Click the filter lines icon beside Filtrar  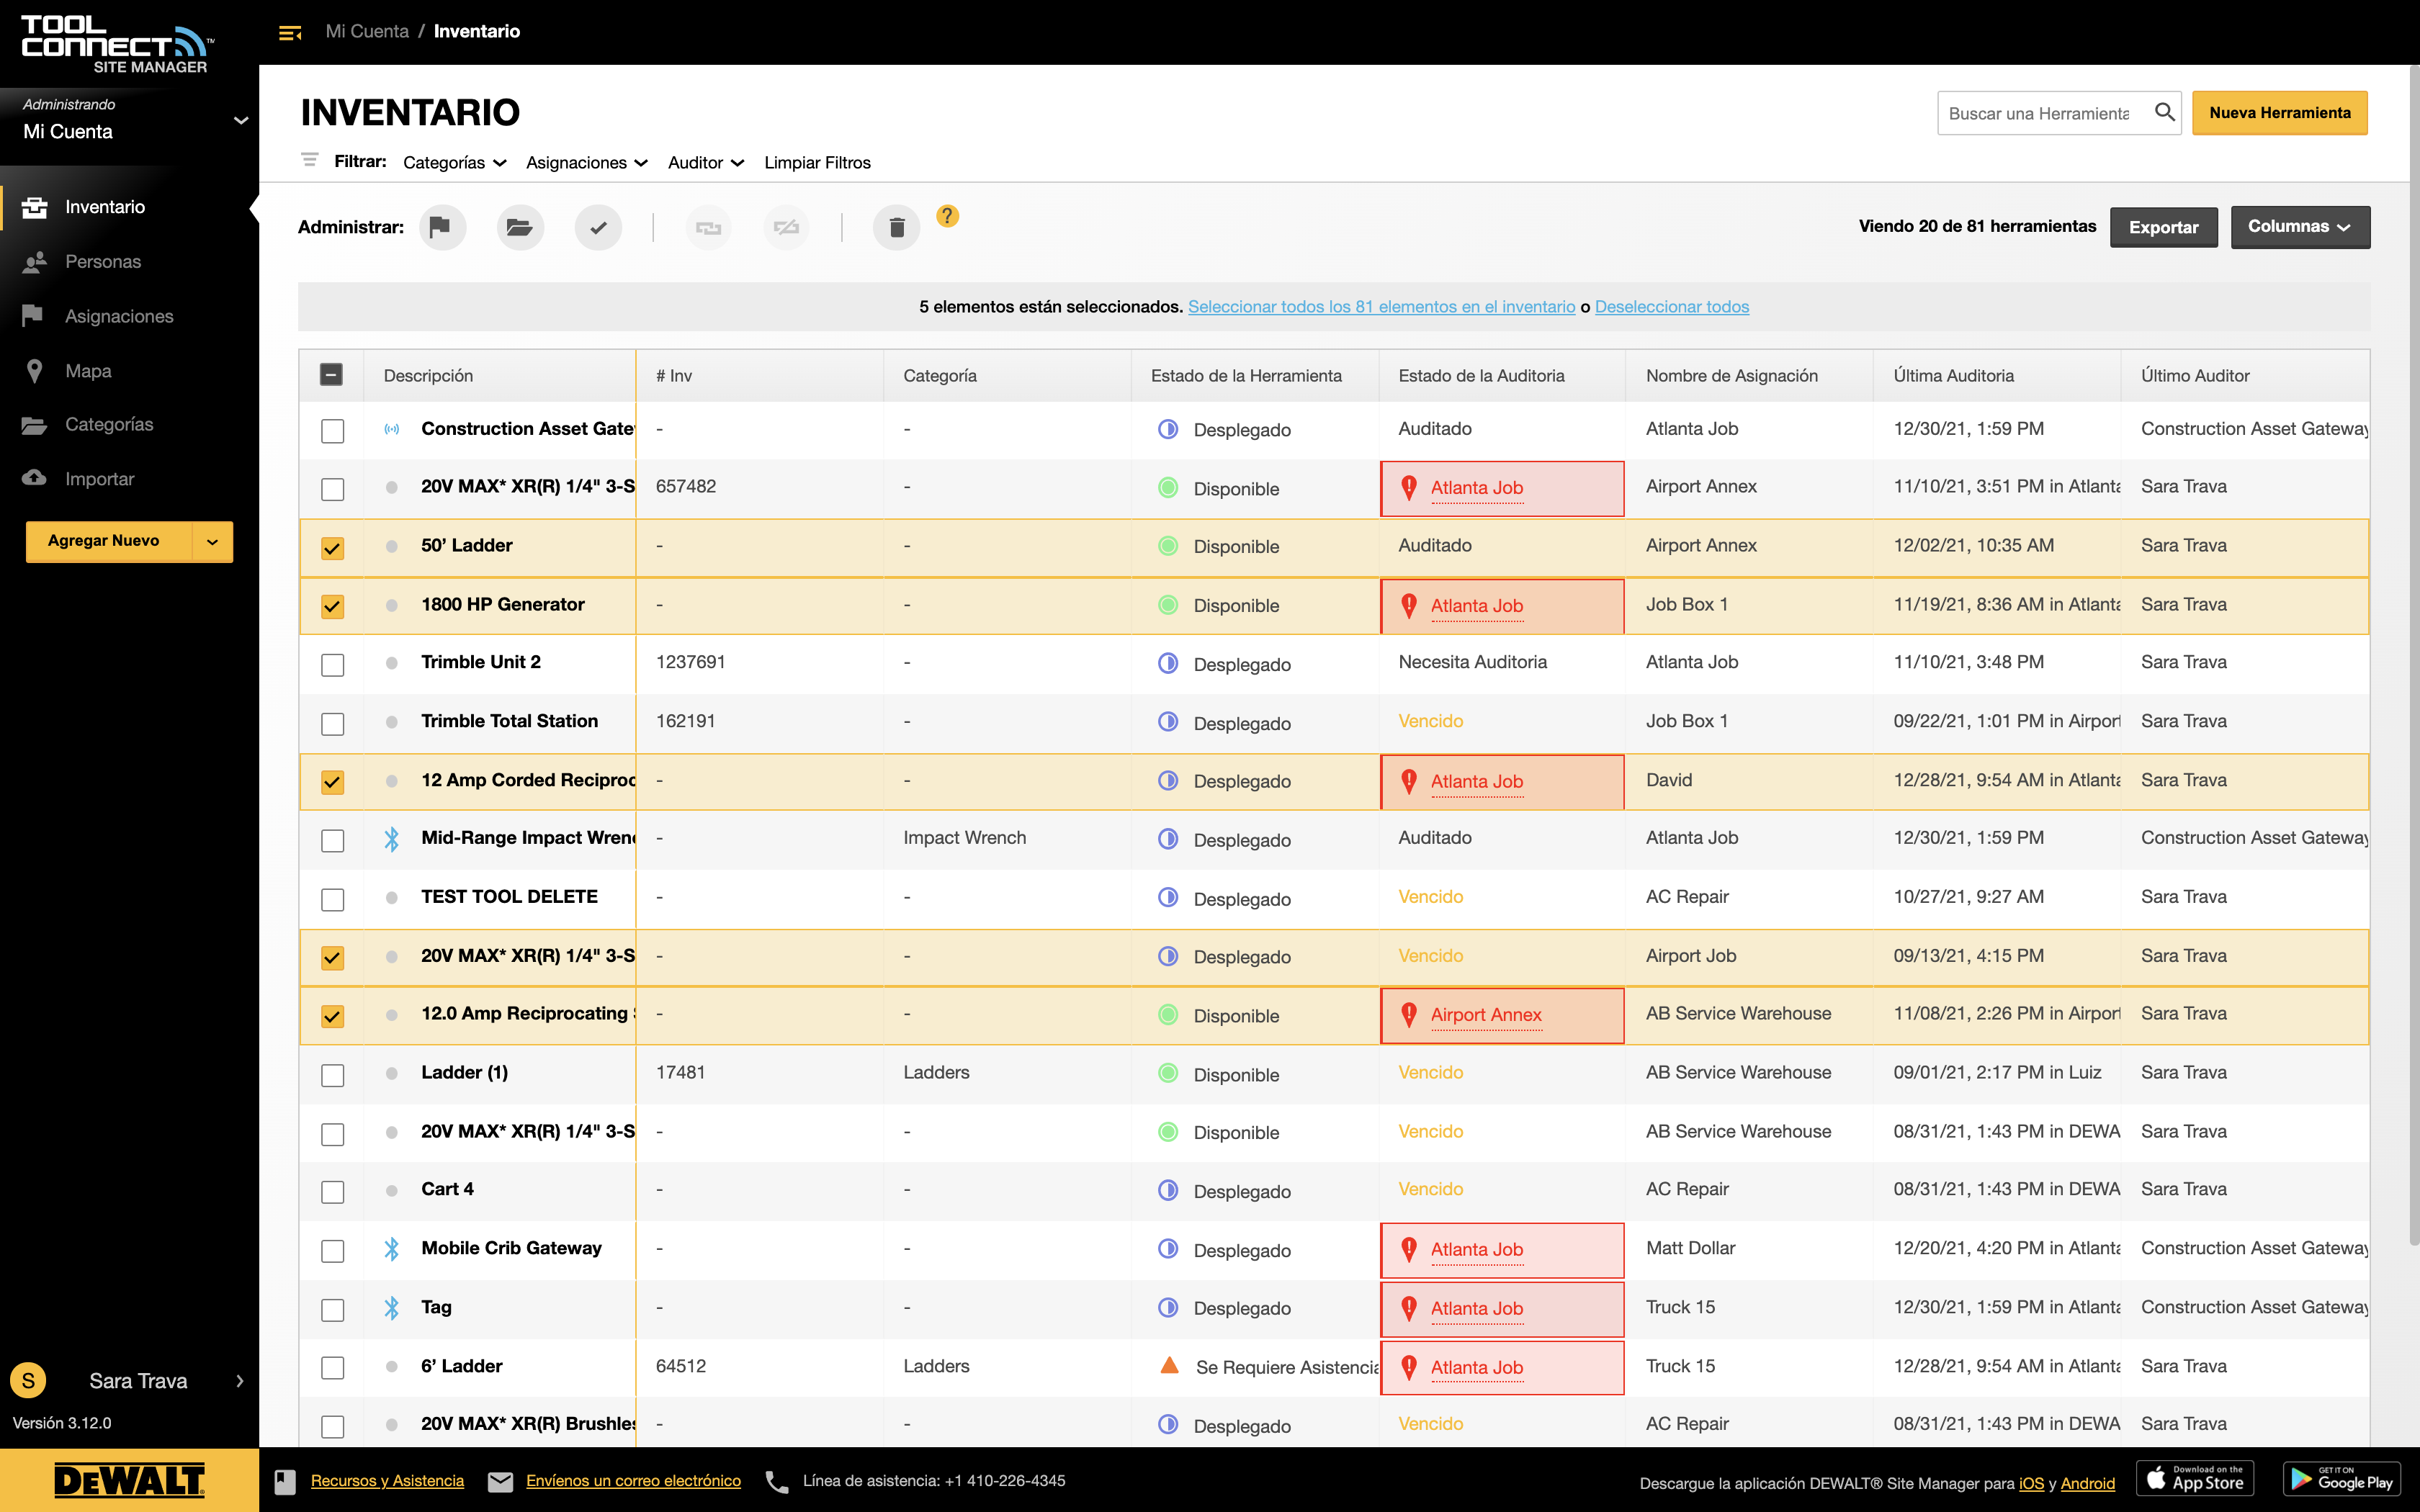tap(310, 160)
